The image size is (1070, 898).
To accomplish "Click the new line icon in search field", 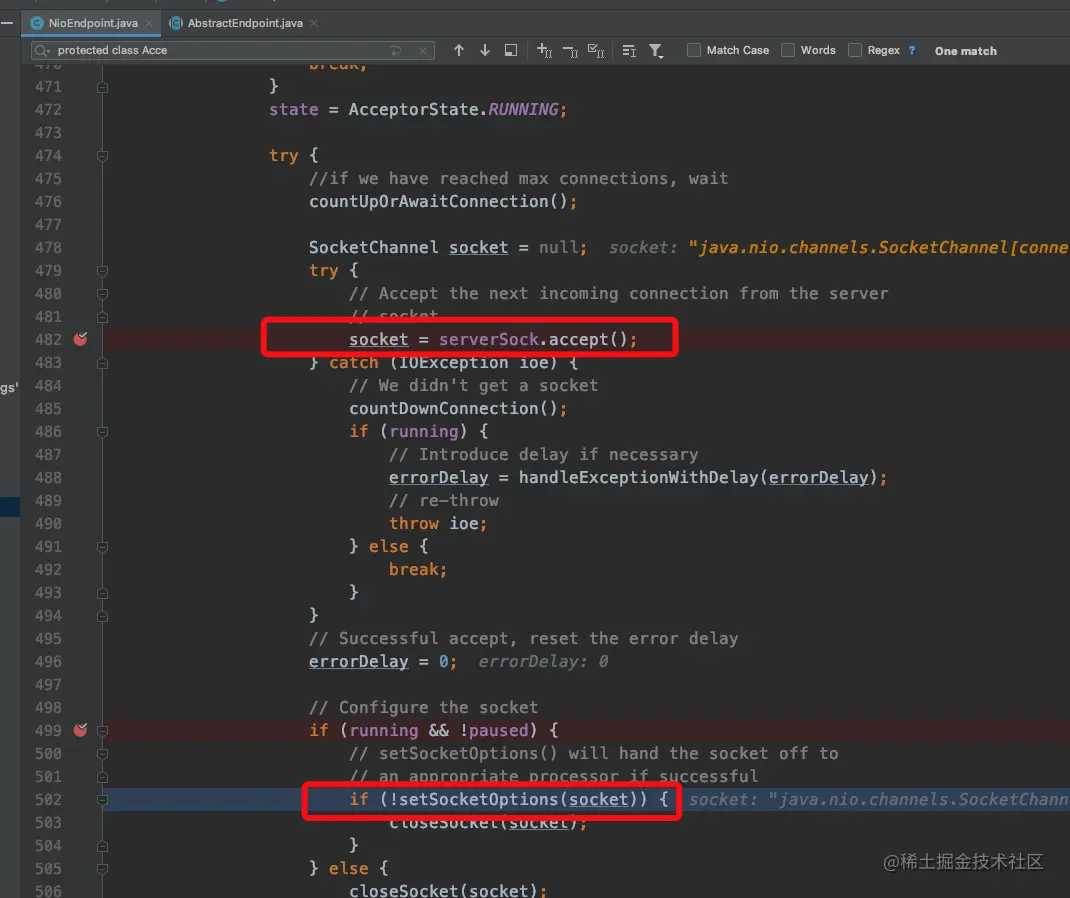I will pyautogui.click(x=396, y=50).
